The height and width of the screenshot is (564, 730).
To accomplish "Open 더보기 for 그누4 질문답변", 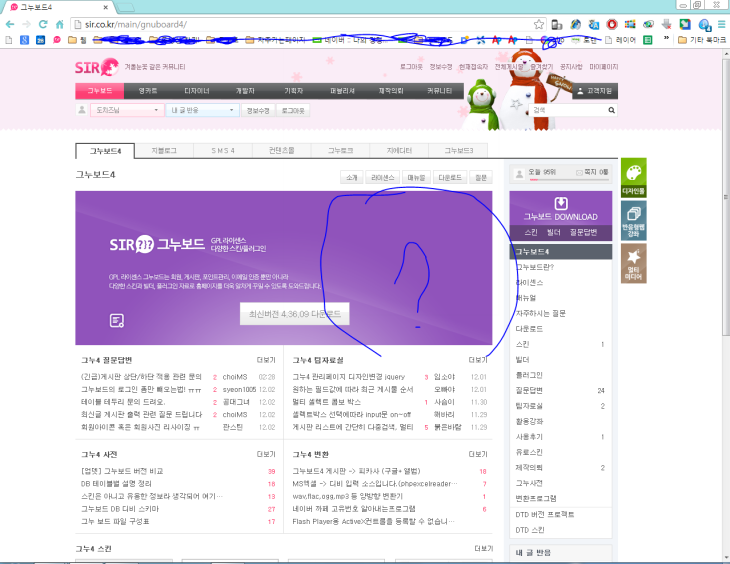I will pos(266,360).
